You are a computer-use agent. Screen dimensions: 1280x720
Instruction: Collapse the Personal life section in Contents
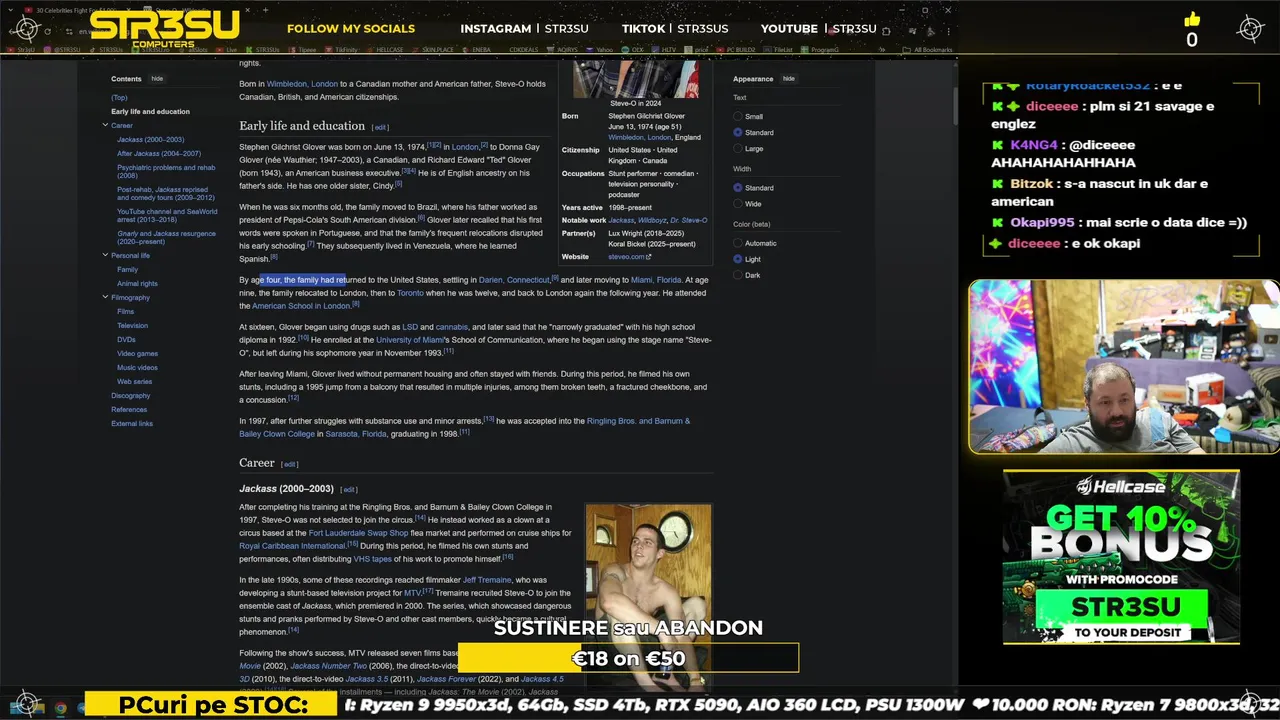[105, 255]
